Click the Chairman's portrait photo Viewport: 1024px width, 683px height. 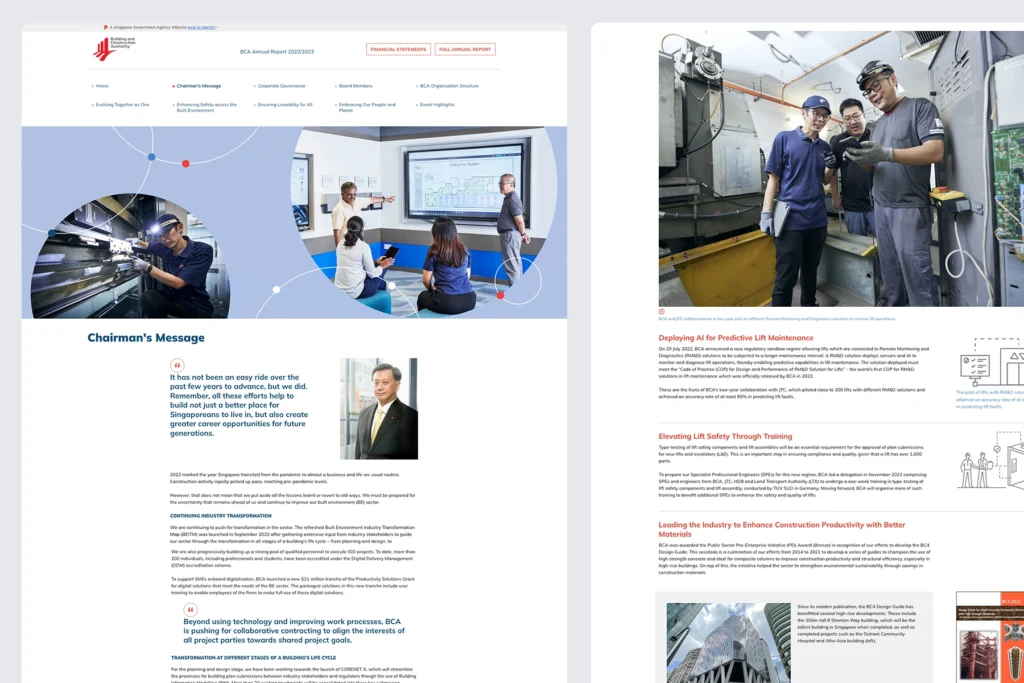click(x=378, y=408)
